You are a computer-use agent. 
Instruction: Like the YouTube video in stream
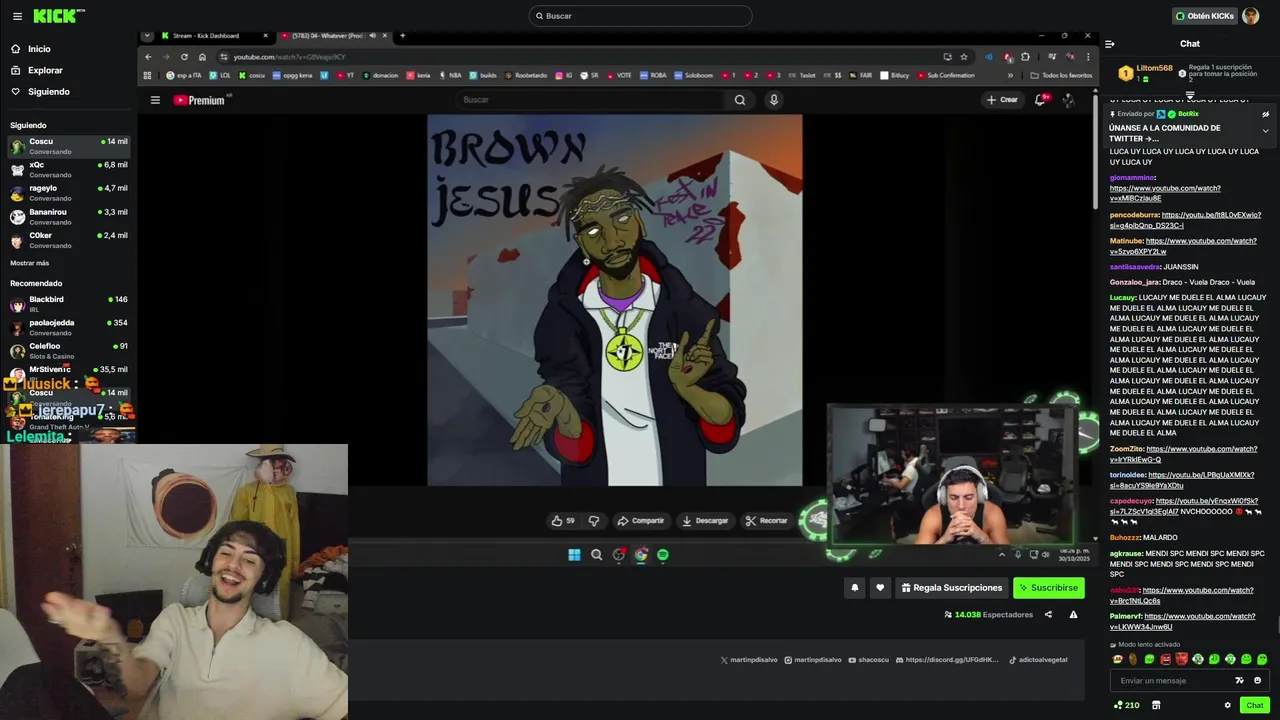click(563, 521)
